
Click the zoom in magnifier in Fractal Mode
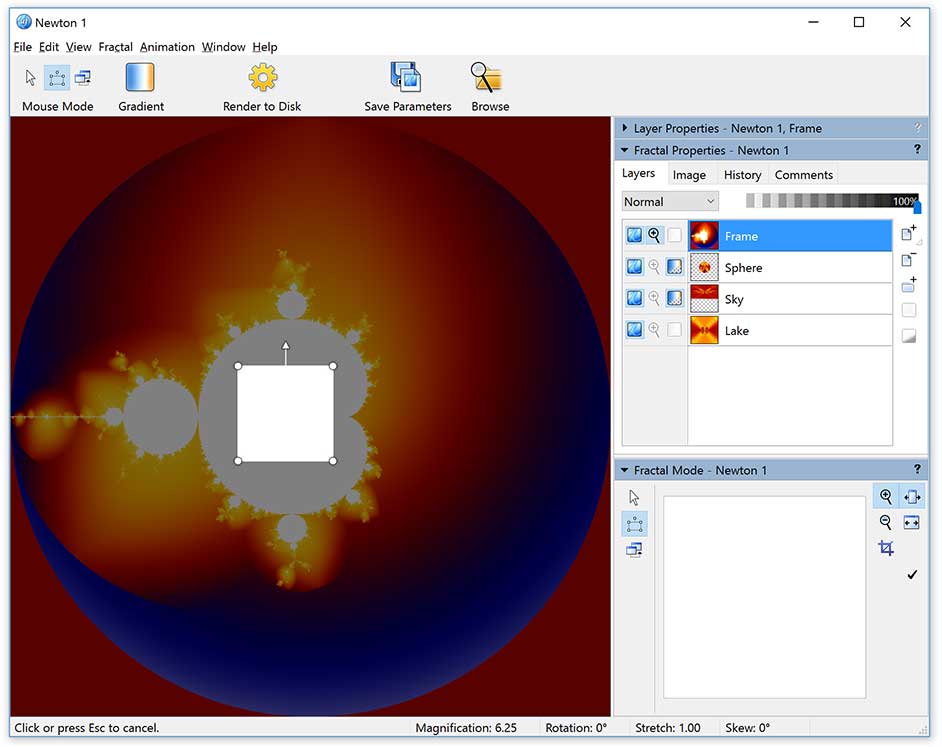pos(886,496)
